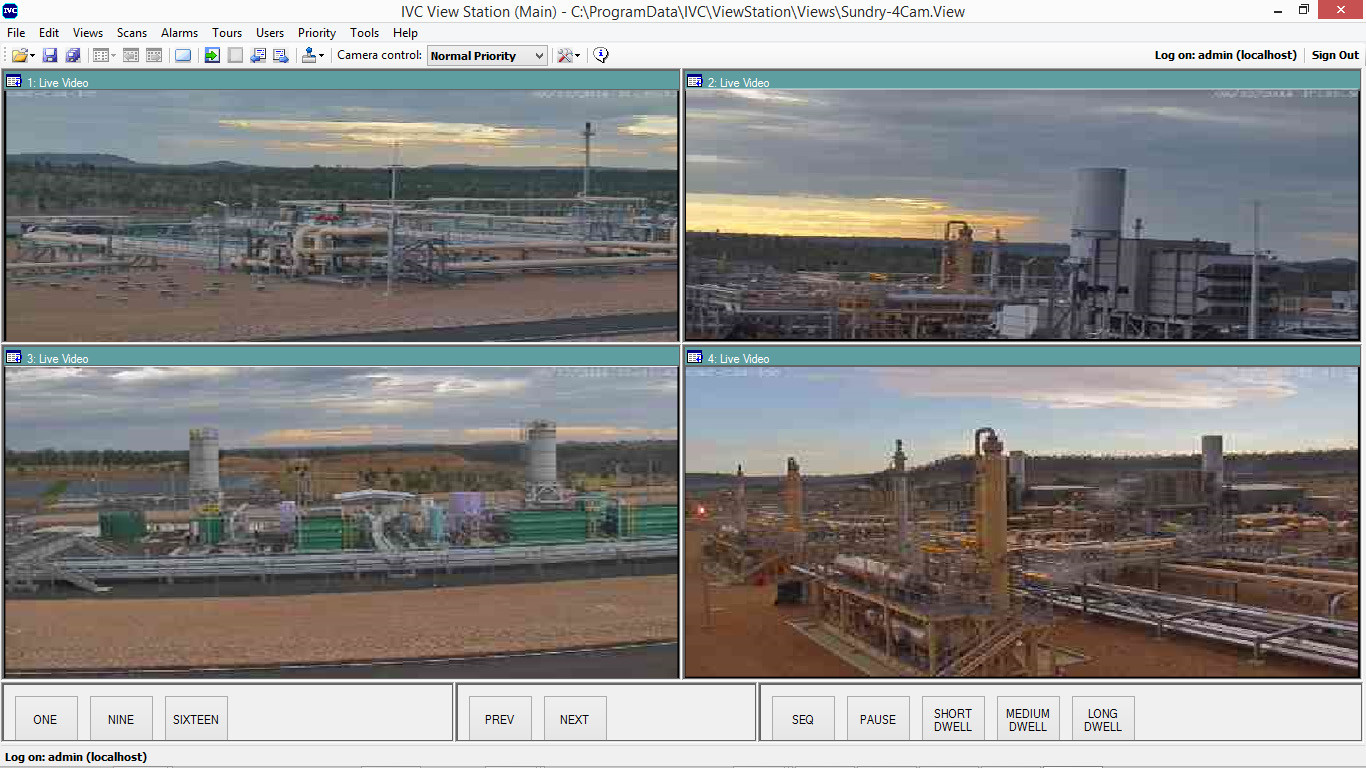The image size is (1366, 768).
Task: Click the full screen monitor icon
Action: point(183,56)
